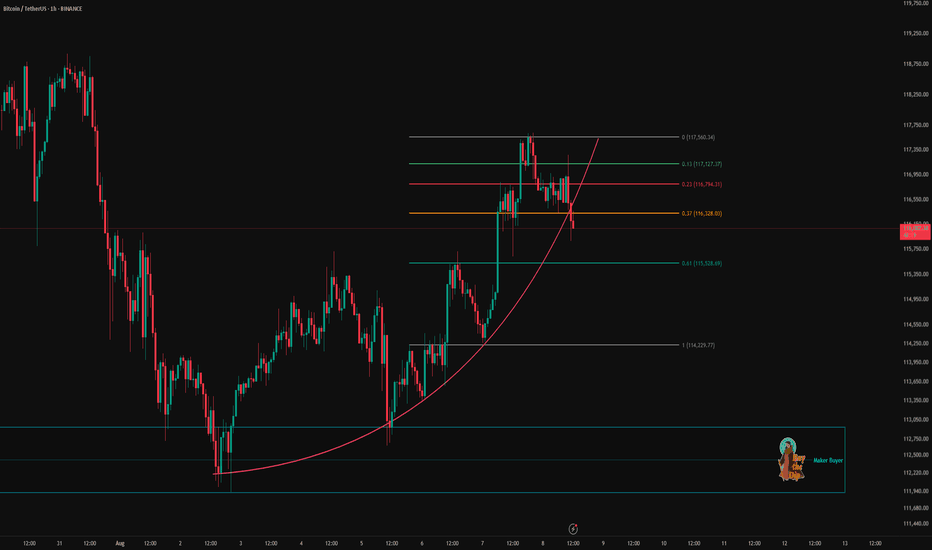Click the 'Maker Buyer' zone label
The width and height of the screenshot is (932, 550).
(828, 460)
